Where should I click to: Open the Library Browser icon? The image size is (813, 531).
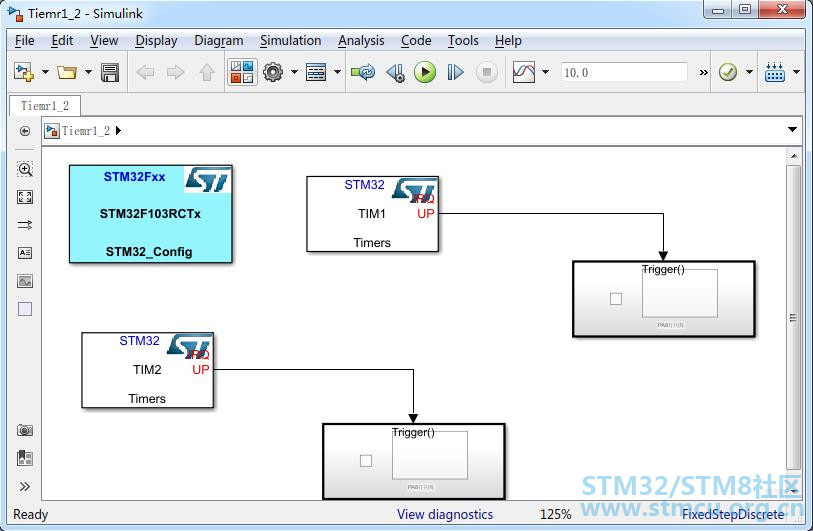tap(242, 72)
